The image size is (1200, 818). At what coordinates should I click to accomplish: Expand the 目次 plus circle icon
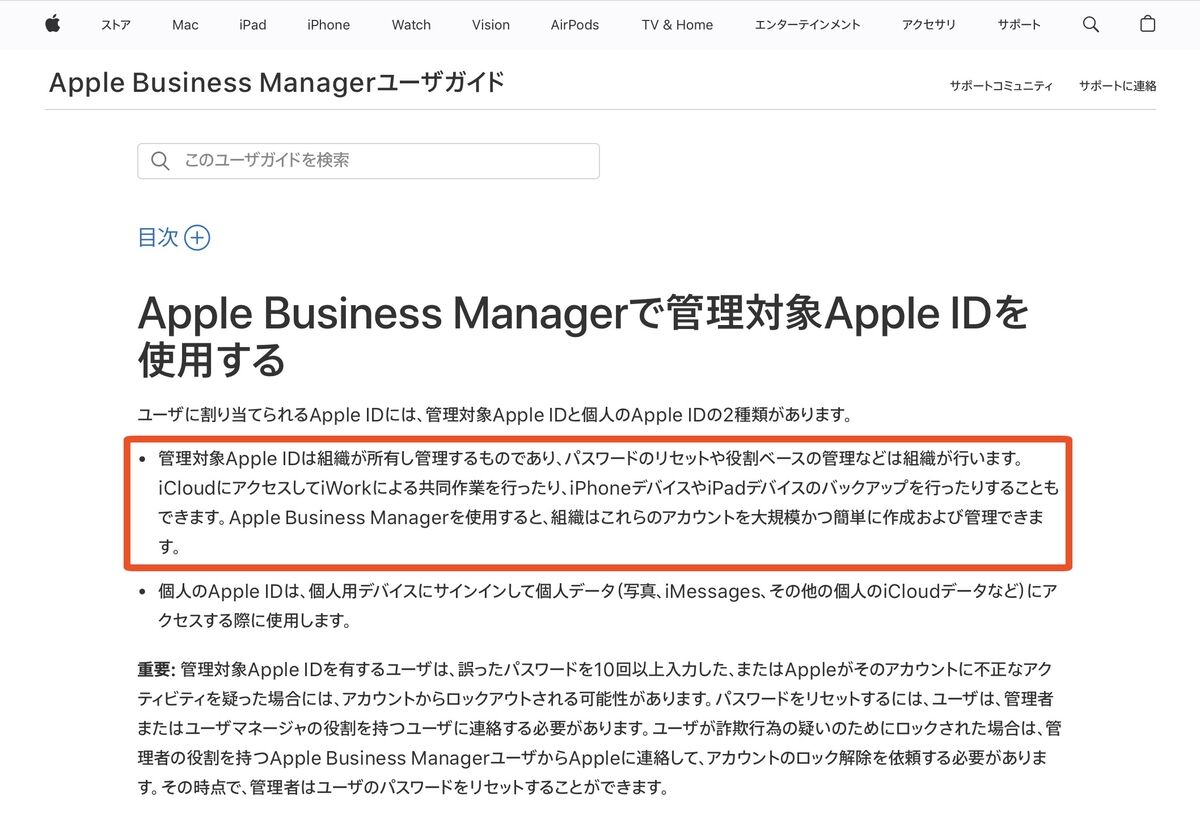click(x=197, y=238)
